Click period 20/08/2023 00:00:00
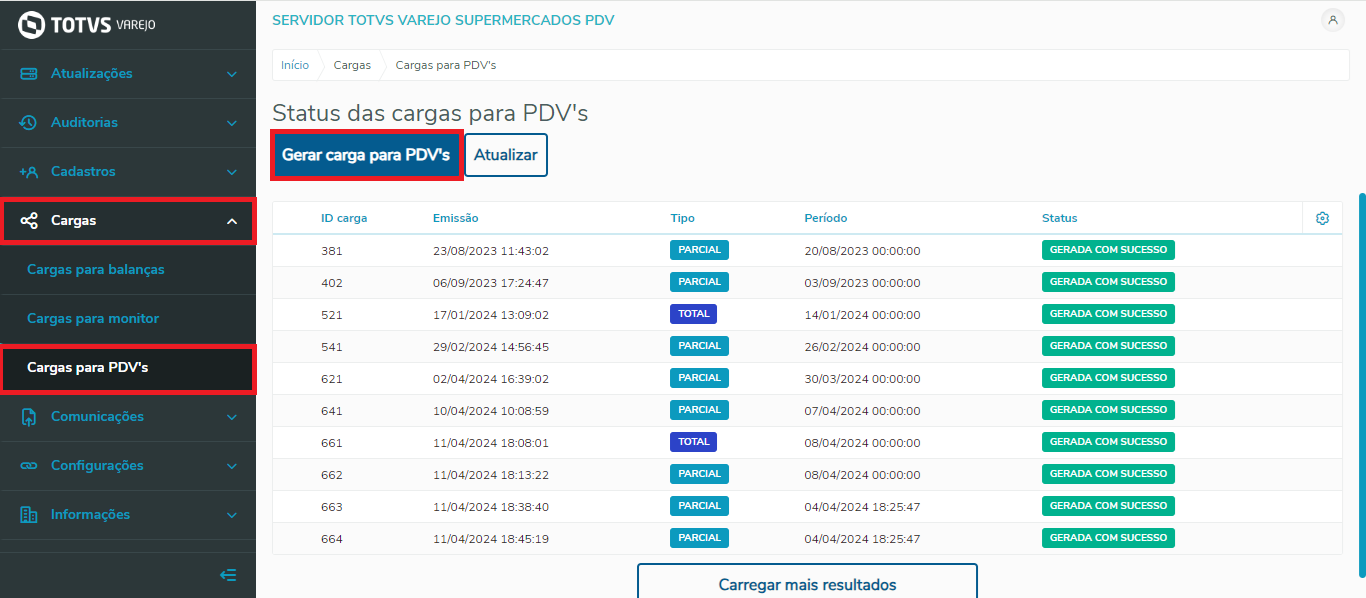Viewport: 1366px width, 598px height. pyautogui.click(x=862, y=251)
